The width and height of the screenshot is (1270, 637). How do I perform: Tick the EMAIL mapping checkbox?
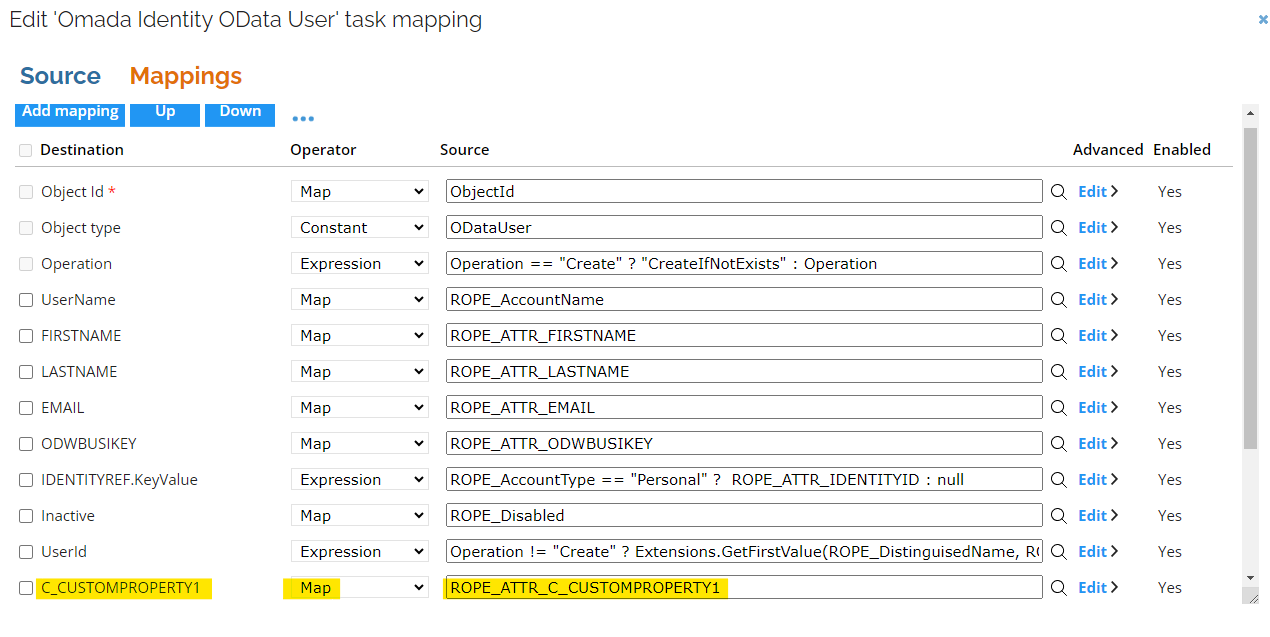pyautogui.click(x=26, y=408)
